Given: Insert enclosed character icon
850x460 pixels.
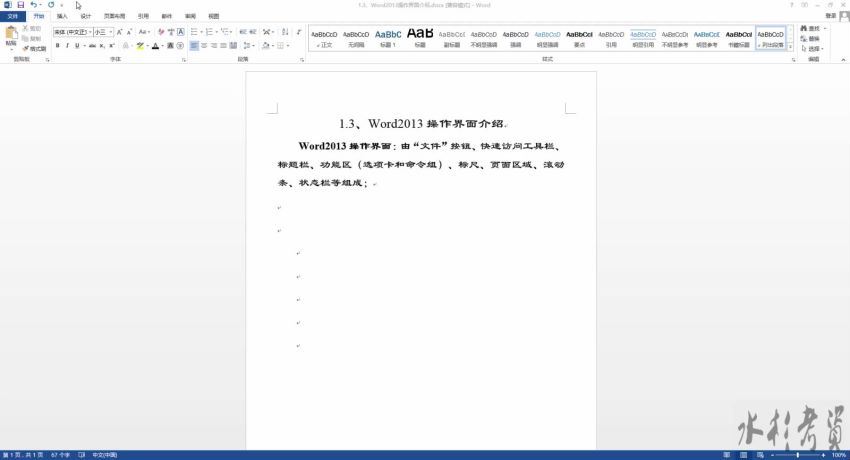Looking at the screenshot, I should tap(180, 46).
